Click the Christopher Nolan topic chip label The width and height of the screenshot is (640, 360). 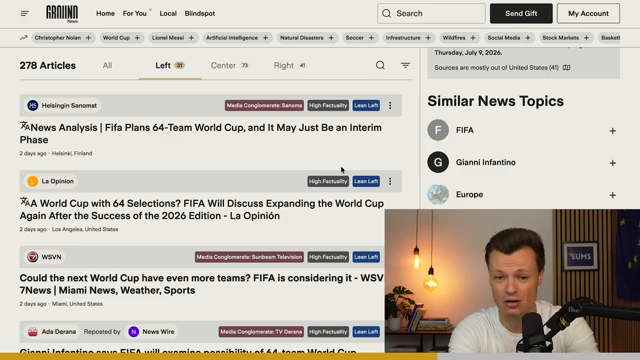(58, 38)
